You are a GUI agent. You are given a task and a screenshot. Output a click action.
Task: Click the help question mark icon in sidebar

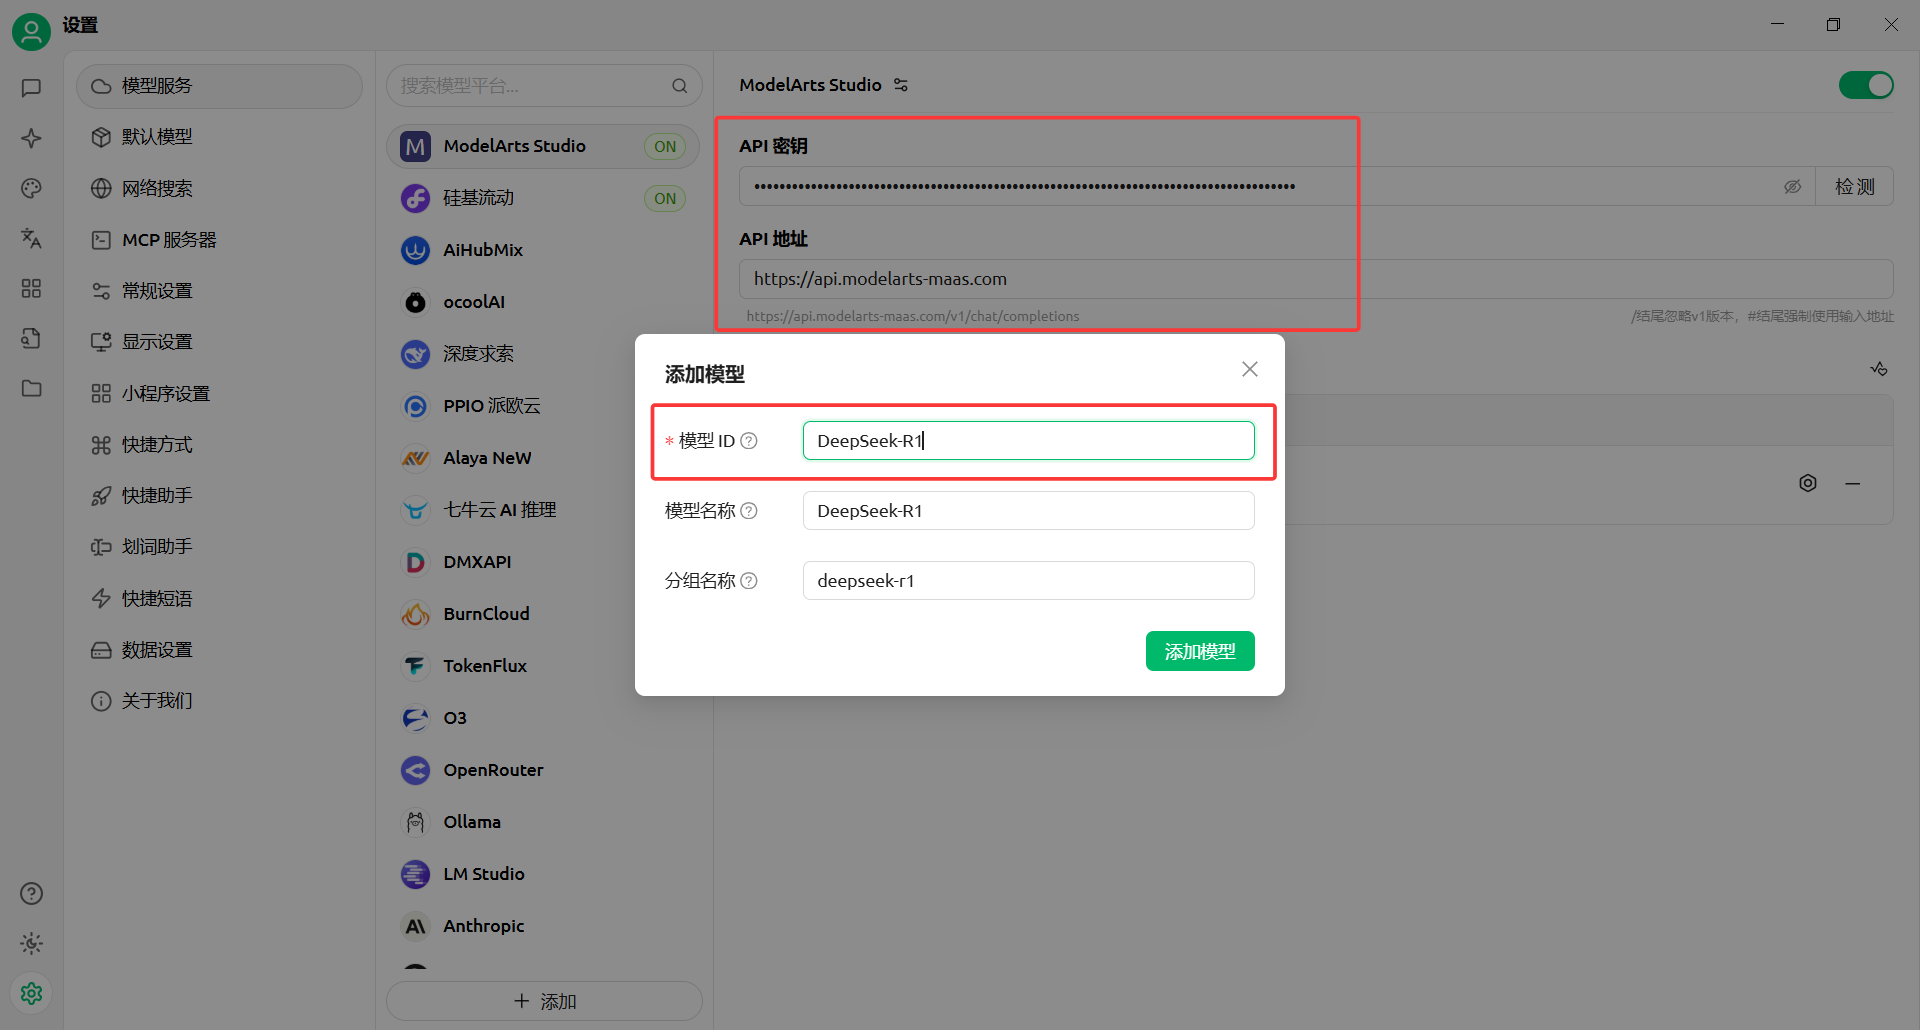(x=31, y=893)
